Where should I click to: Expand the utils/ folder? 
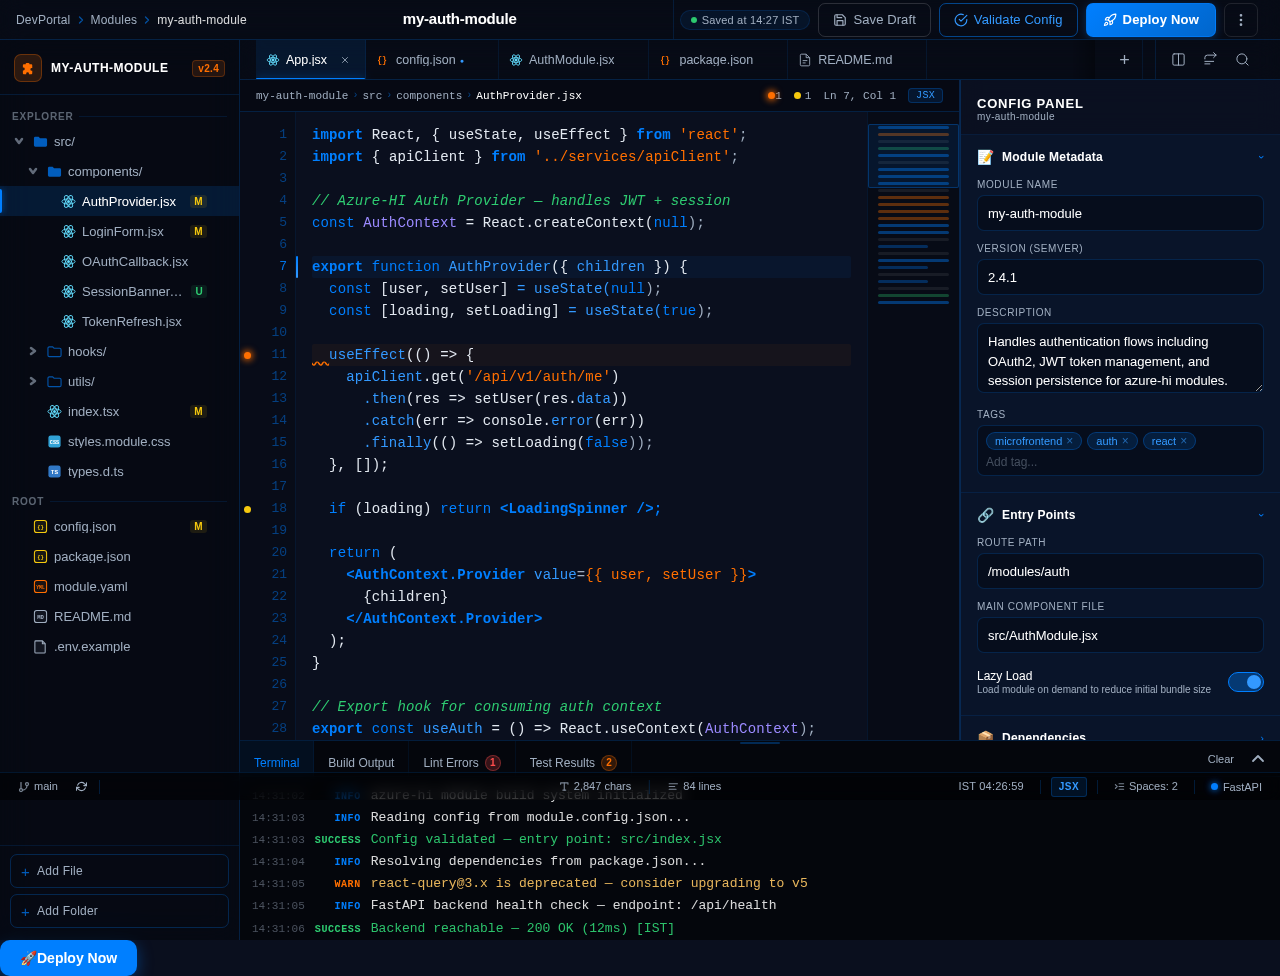pyautogui.click(x=33, y=381)
